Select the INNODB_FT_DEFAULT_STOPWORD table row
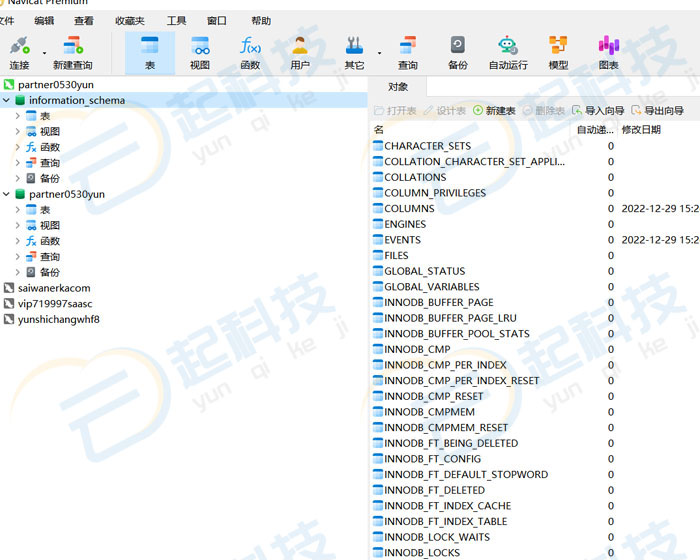 point(535,474)
